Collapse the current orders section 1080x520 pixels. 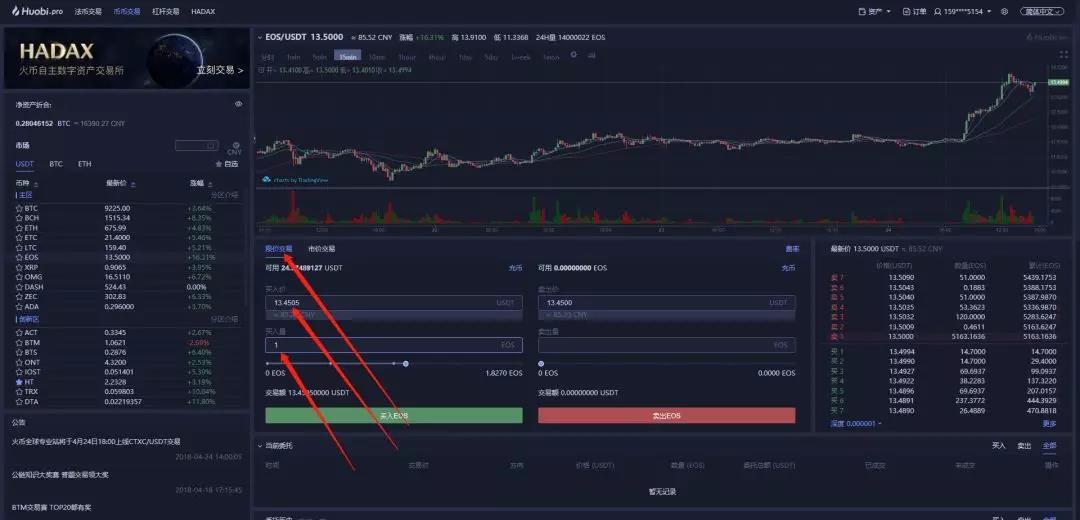260,446
